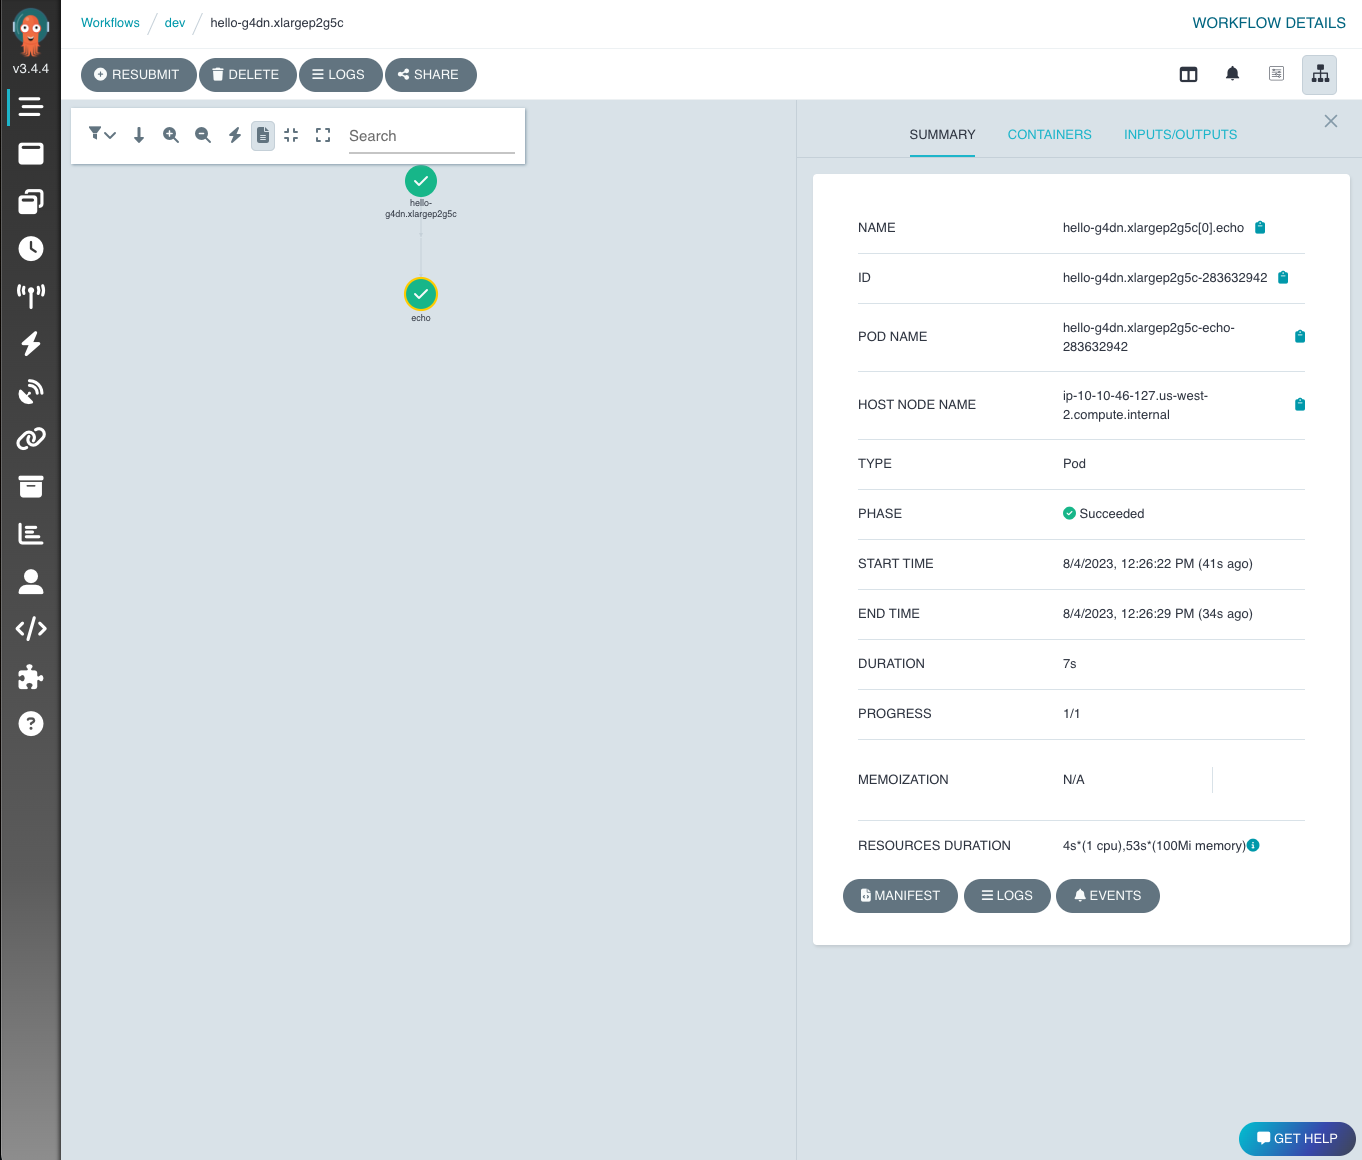Expand the Workflows breadcrumb link
1362x1160 pixels.
pyautogui.click(x=110, y=22)
